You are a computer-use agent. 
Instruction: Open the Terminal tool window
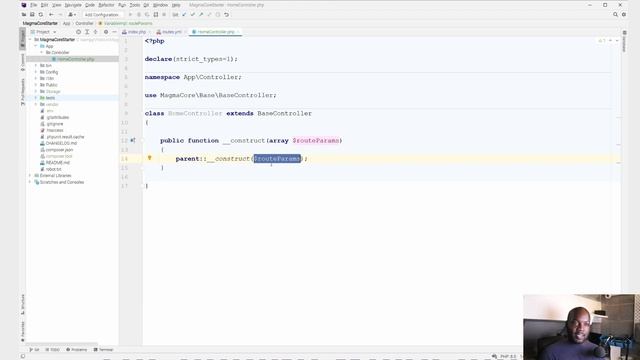click(103, 350)
